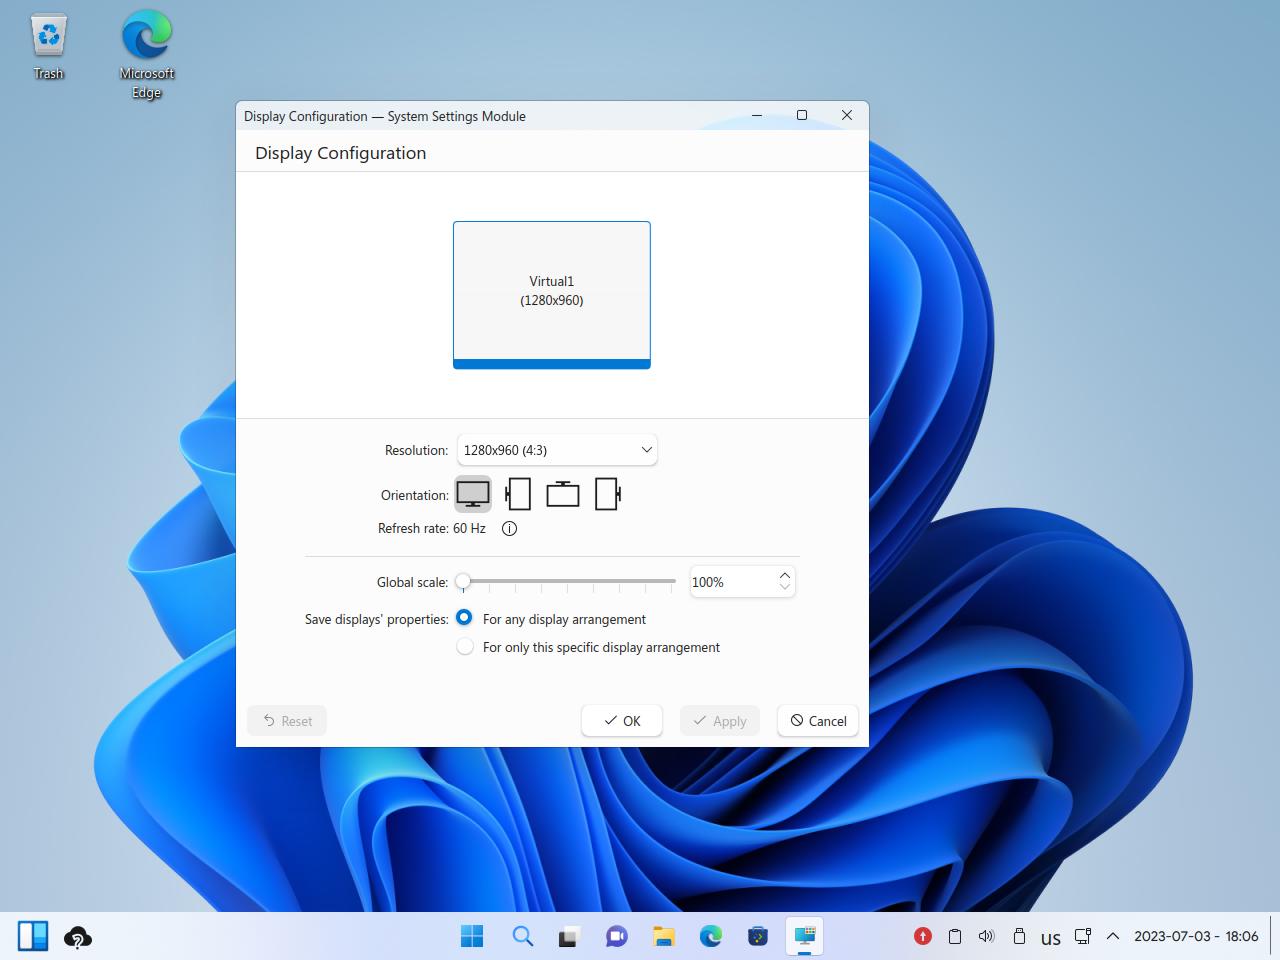Click the display settings tray icon
The width and height of the screenshot is (1280, 960).
click(x=1082, y=936)
